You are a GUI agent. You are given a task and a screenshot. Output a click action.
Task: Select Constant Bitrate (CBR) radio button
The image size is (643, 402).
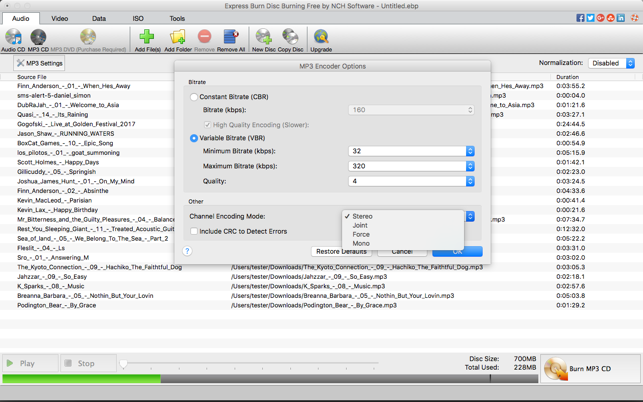coord(194,97)
